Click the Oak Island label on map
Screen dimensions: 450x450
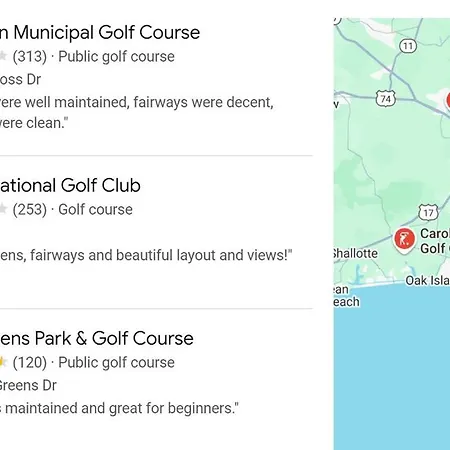click(428, 281)
